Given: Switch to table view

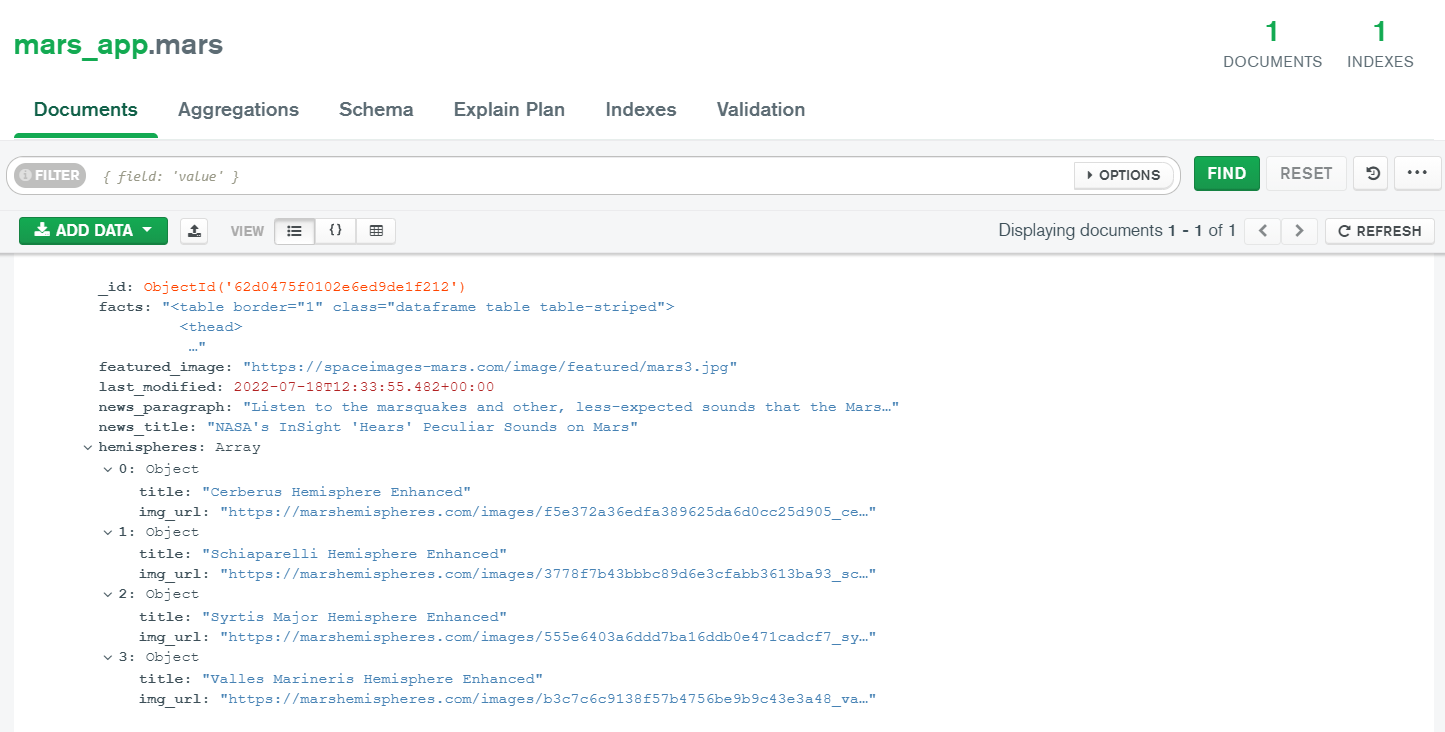Looking at the screenshot, I should point(376,231).
